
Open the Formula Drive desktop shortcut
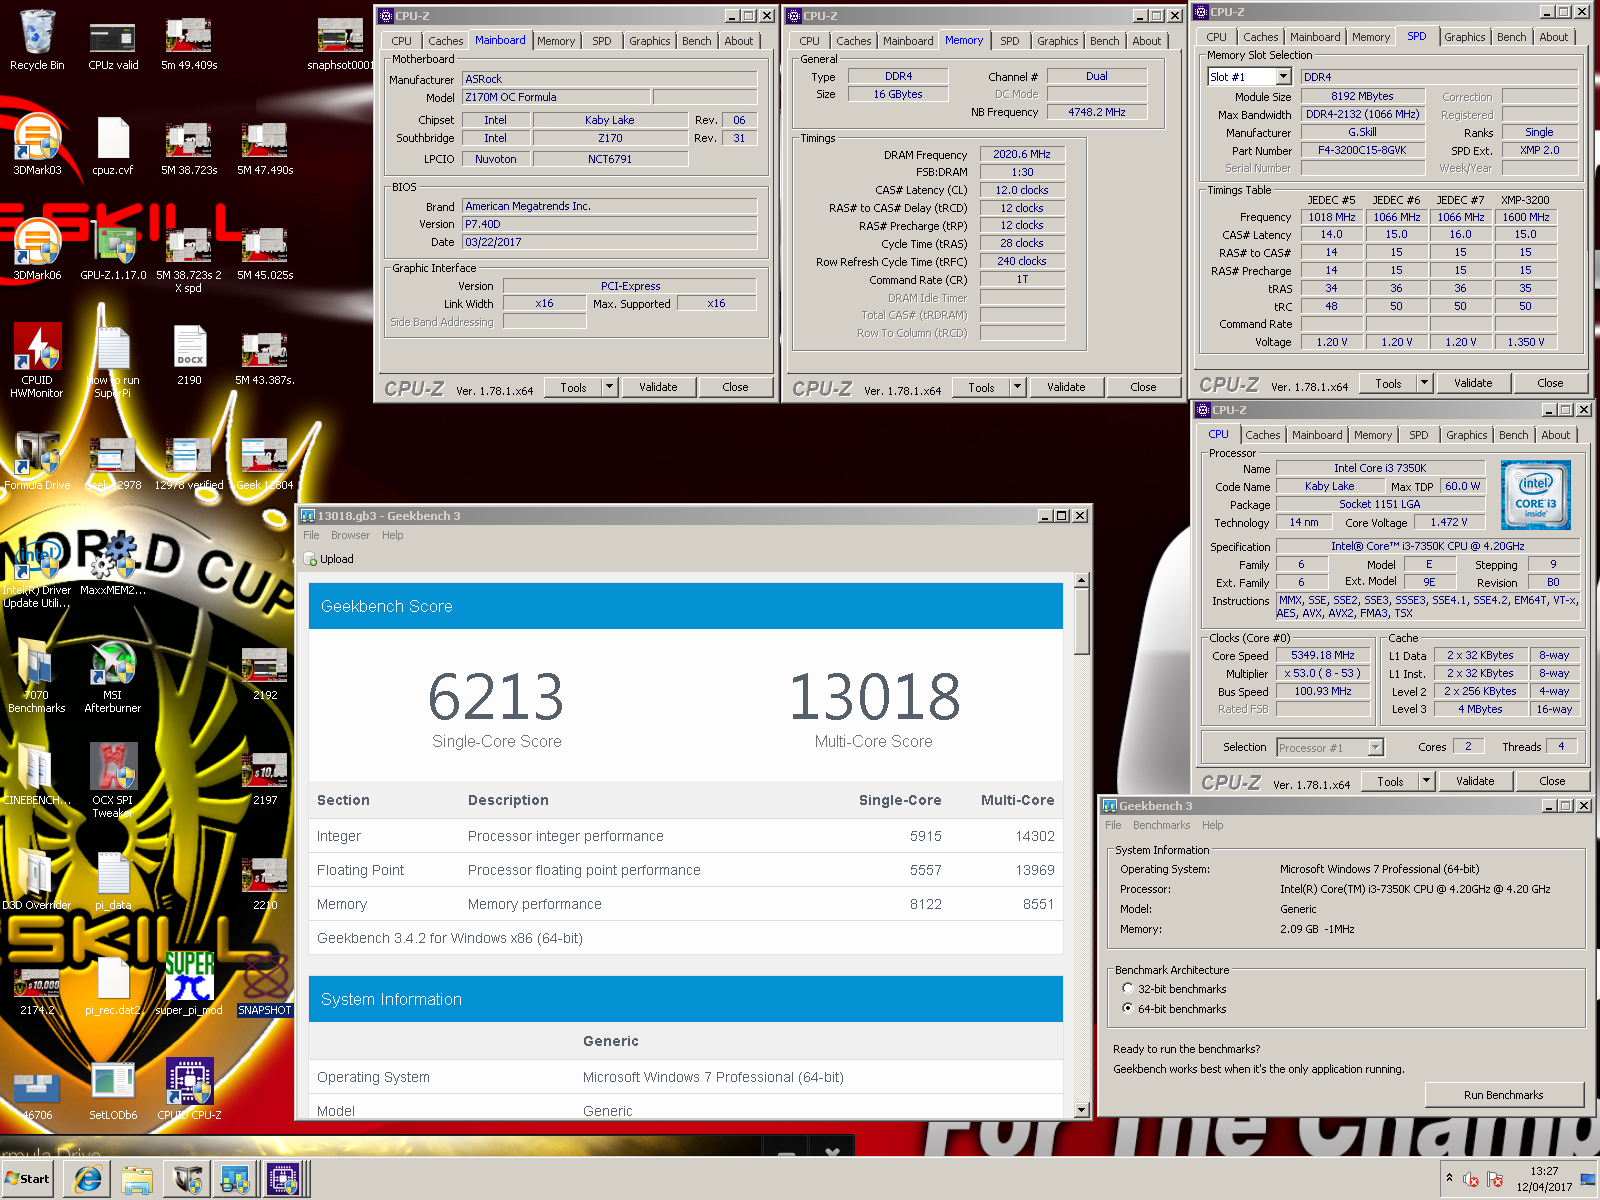(x=37, y=461)
